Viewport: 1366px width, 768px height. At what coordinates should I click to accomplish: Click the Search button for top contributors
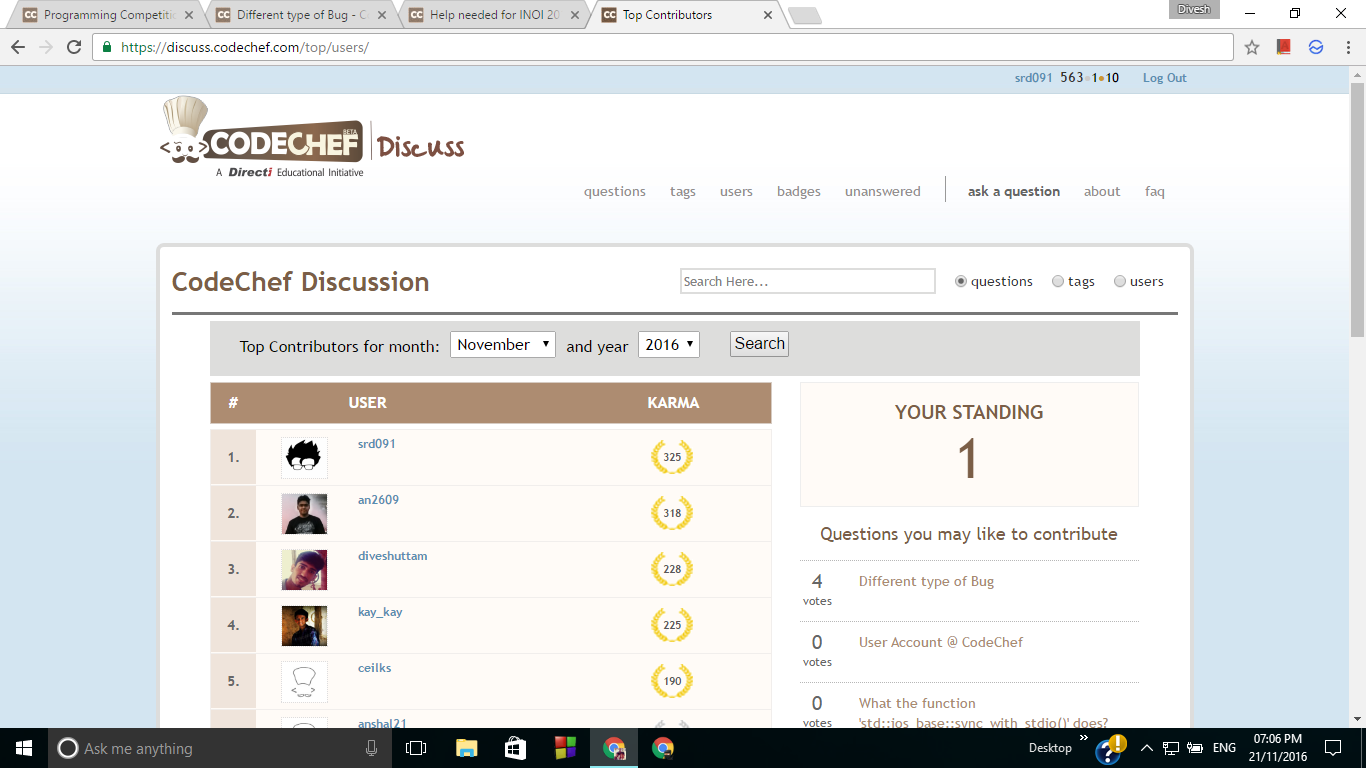click(x=759, y=344)
